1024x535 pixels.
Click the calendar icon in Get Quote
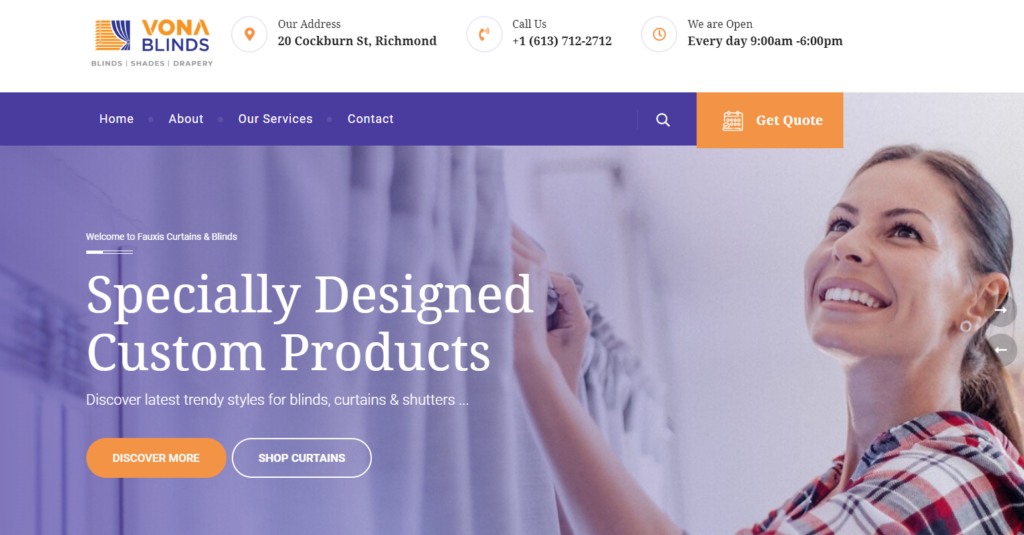[x=733, y=120]
